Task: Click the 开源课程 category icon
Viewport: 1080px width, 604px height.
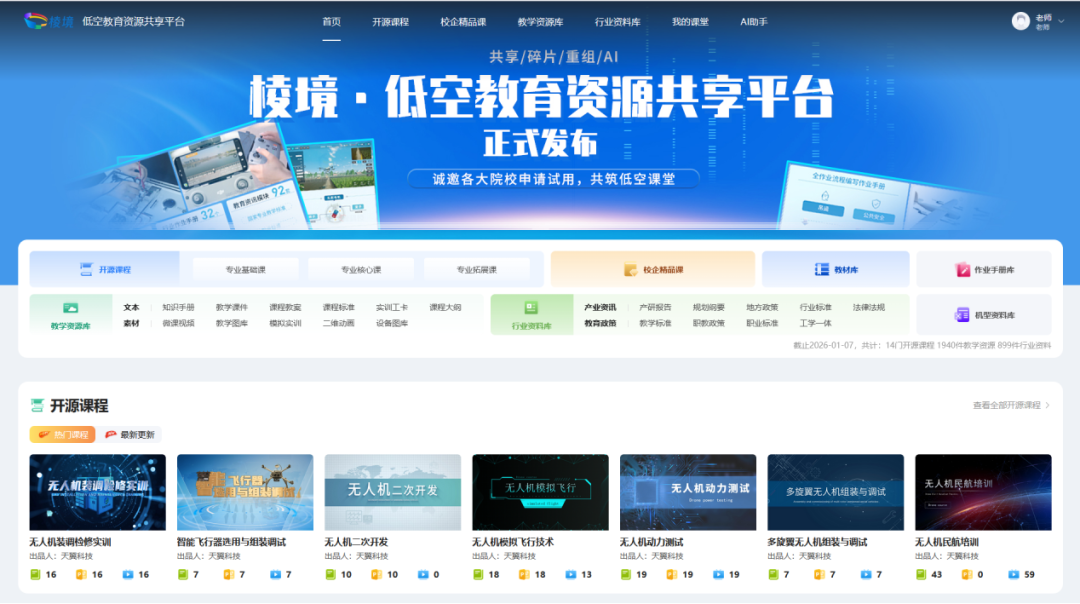Action: 86,270
